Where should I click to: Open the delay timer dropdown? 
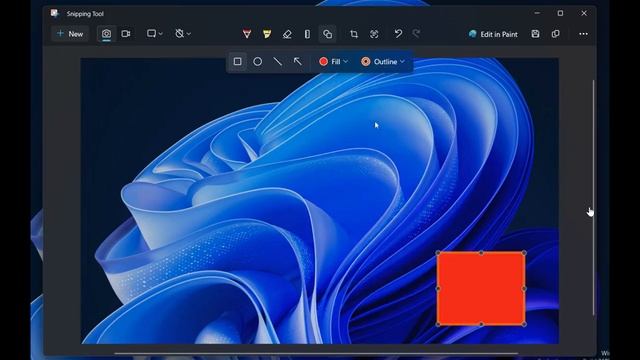click(x=183, y=34)
